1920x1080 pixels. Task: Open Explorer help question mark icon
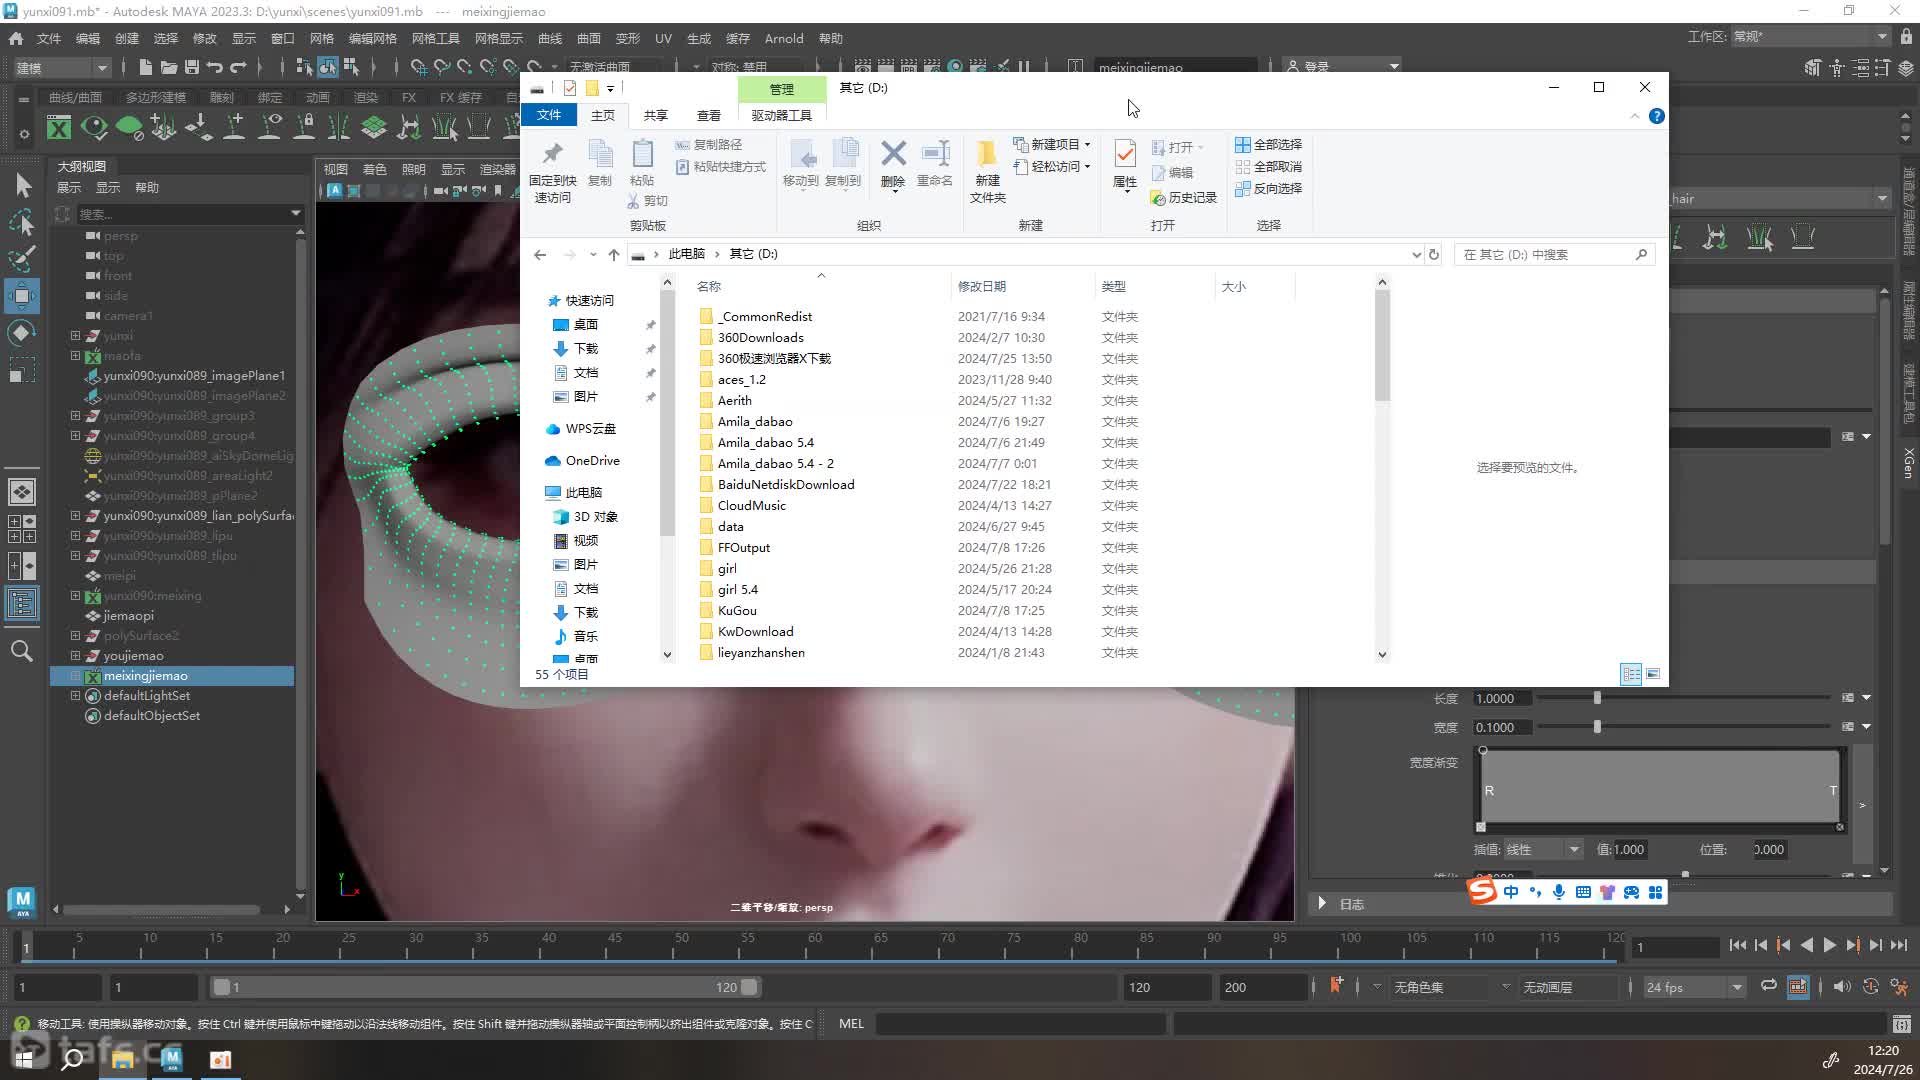pos(1657,116)
